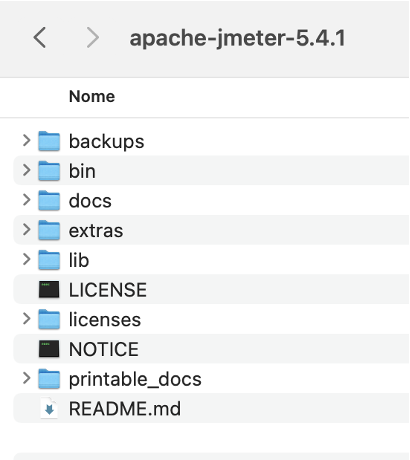Select the printable_docs folder icon
This screenshot has width=410, height=460.
click(x=49, y=379)
